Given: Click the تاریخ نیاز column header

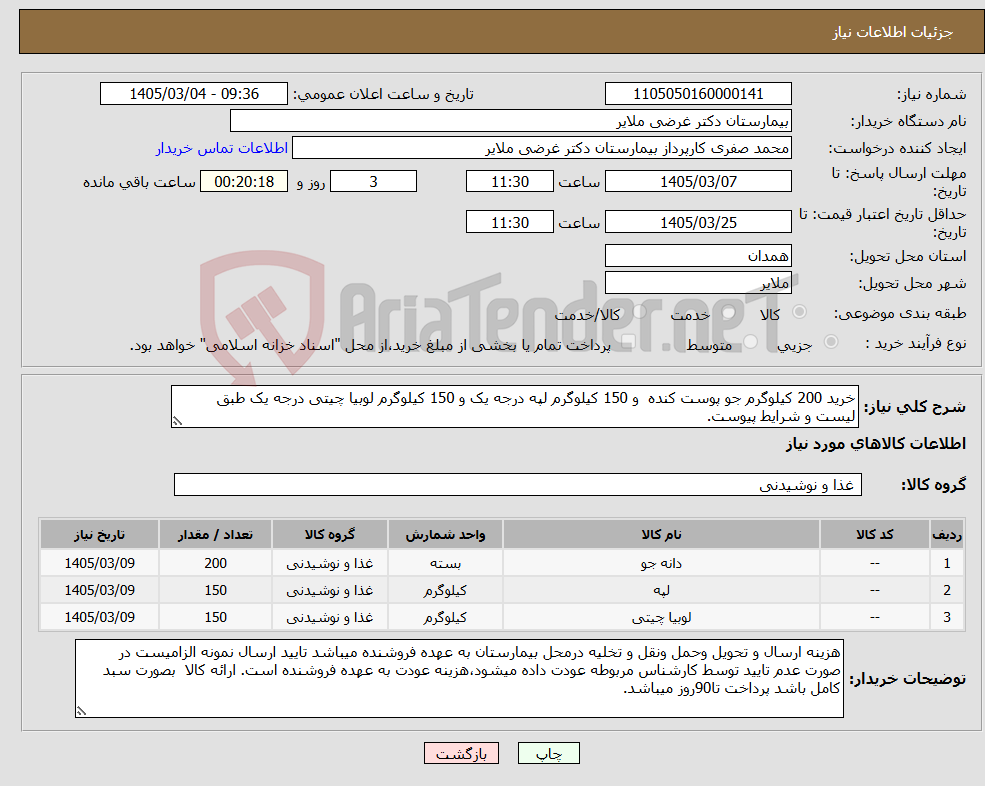Looking at the screenshot, I should pos(99,534).
